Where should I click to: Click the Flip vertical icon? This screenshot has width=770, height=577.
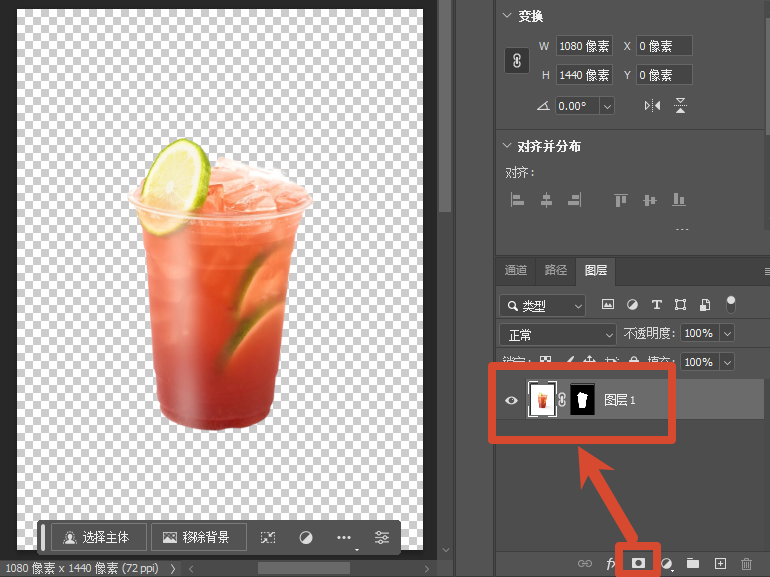pos(680,105)
